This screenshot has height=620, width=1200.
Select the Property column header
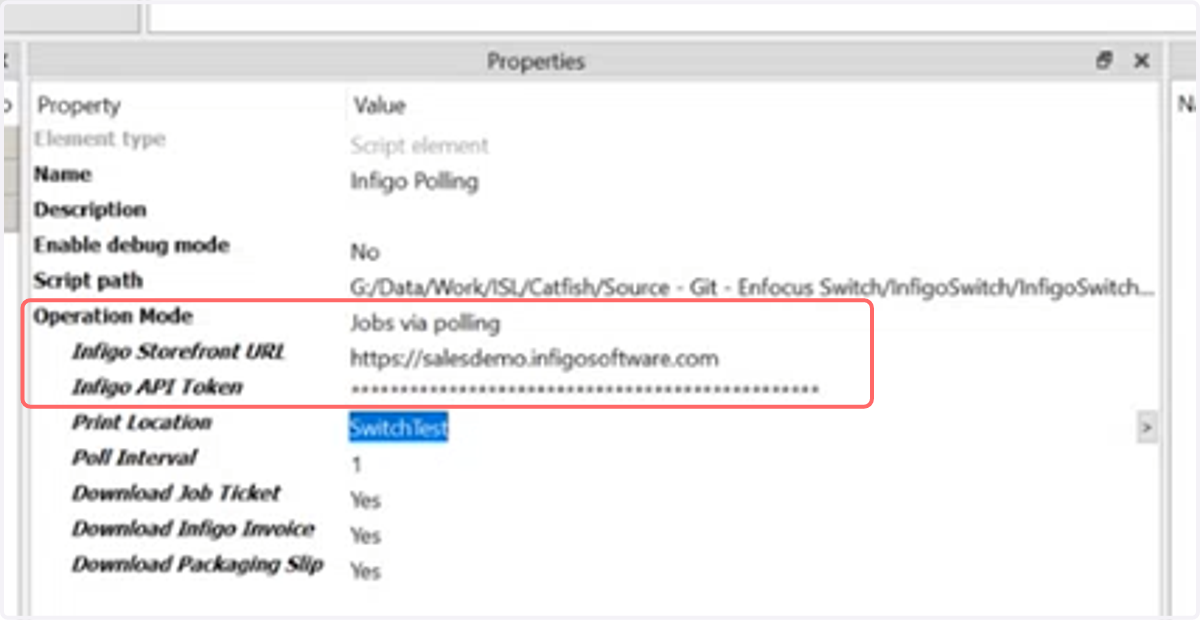point(78,105)
